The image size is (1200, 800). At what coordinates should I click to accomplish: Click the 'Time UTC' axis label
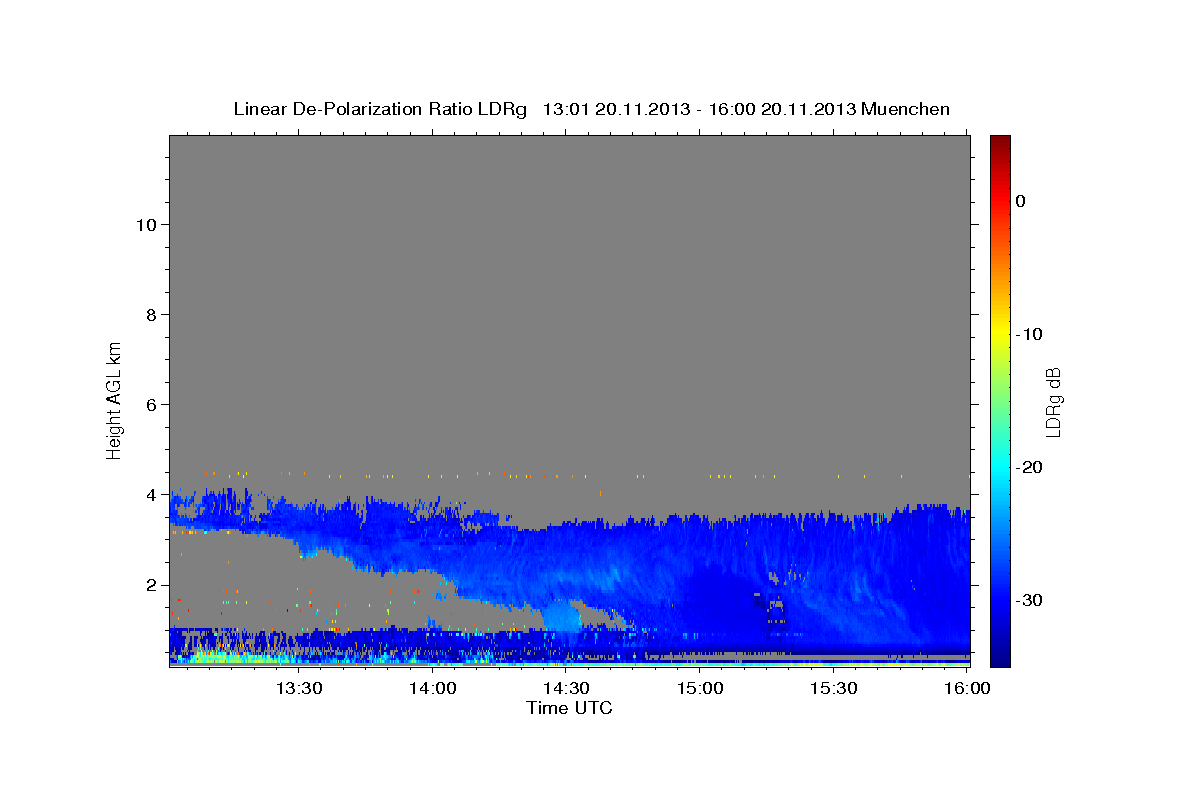569,708
